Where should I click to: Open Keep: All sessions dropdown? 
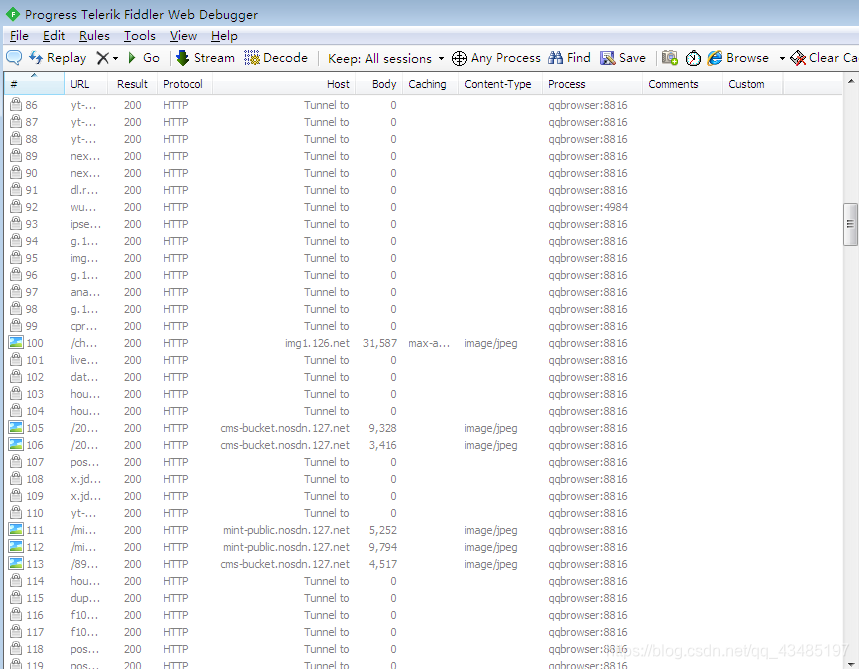tap(386, 58)
